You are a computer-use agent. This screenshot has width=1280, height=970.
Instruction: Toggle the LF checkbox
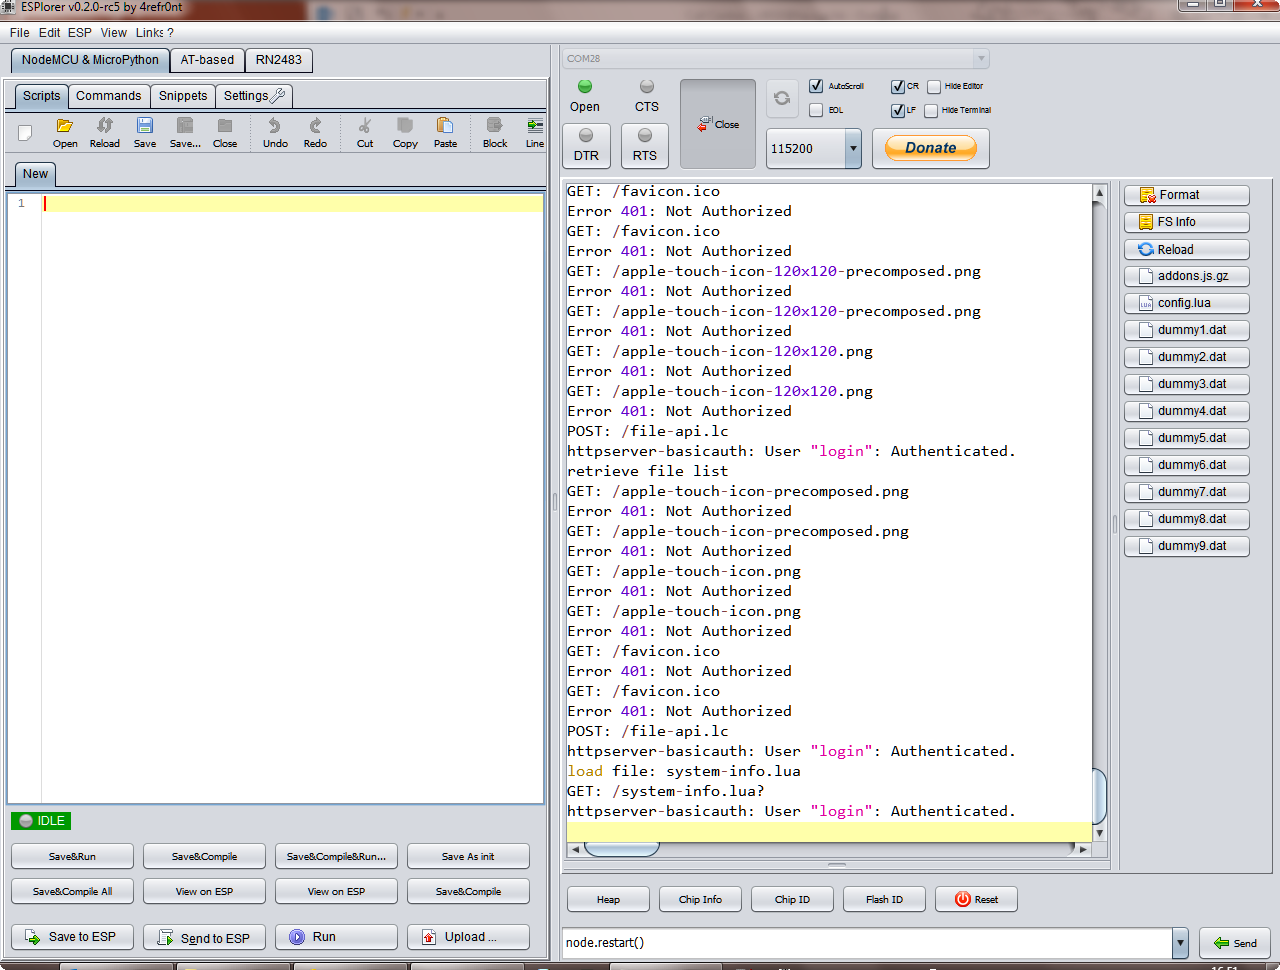coord(898,110)
